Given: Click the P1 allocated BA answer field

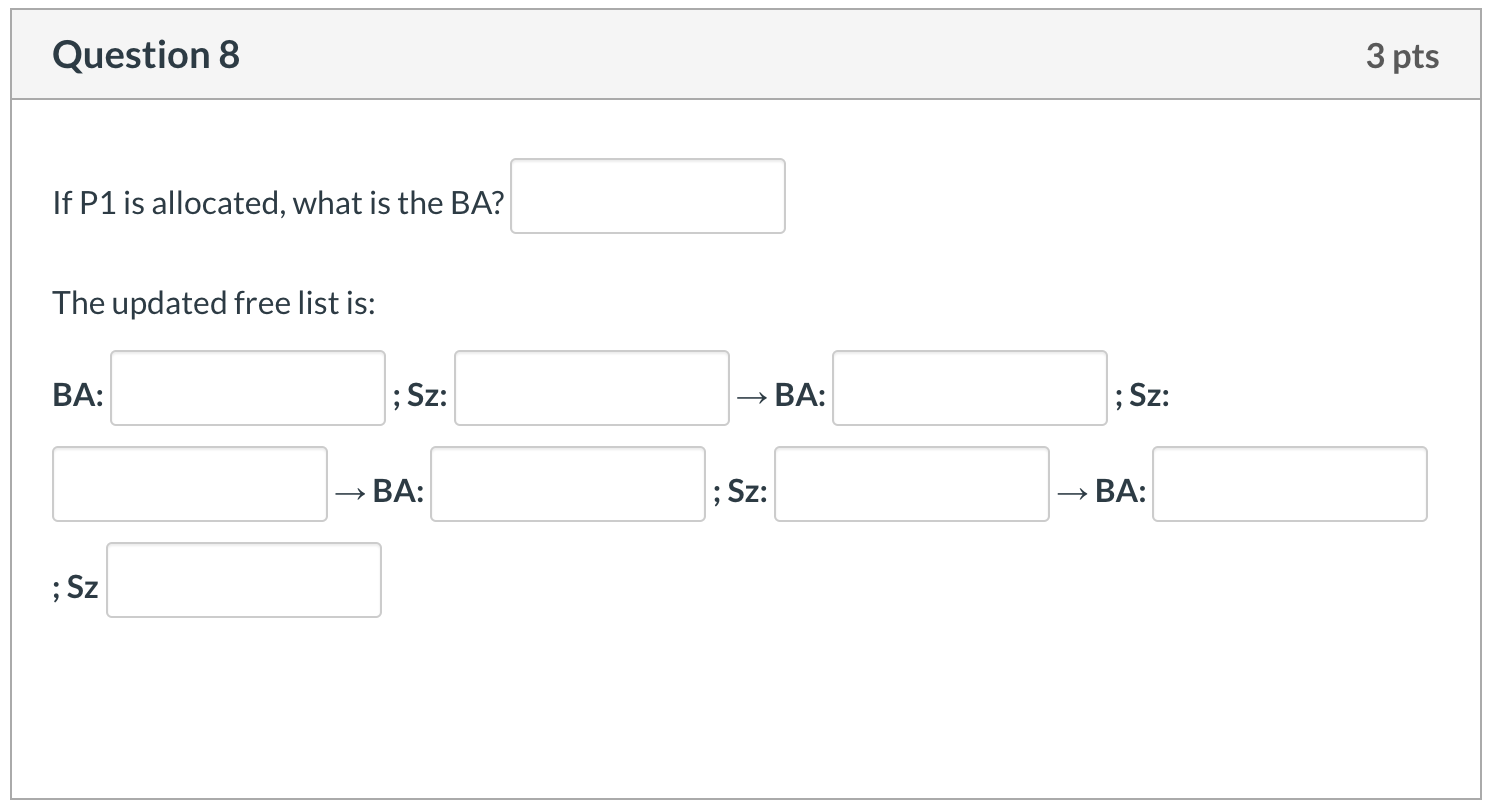Looking at the screenshot, I should pyautogui.click(x=648, y=196).
